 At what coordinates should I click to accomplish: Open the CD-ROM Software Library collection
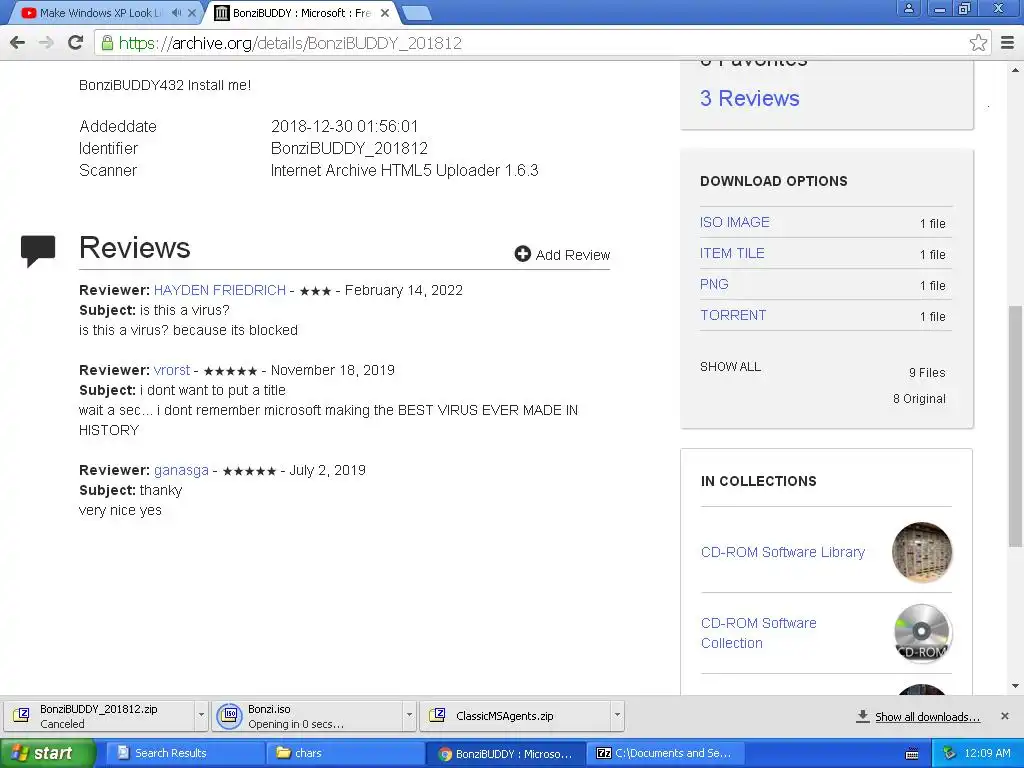783,552
